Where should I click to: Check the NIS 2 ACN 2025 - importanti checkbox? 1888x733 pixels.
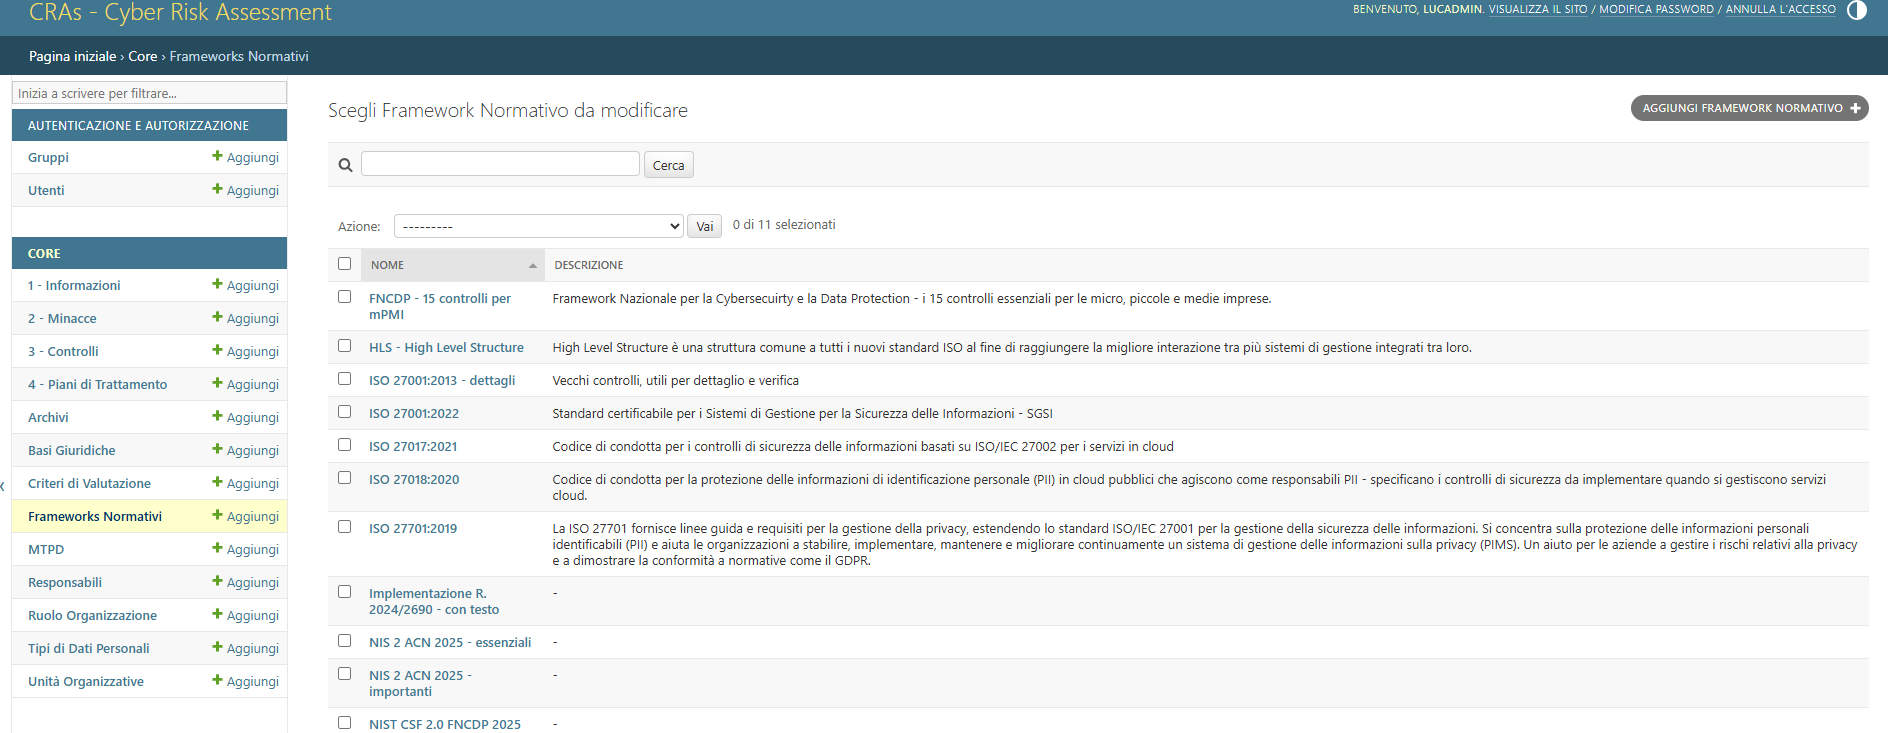pos(345,674)
